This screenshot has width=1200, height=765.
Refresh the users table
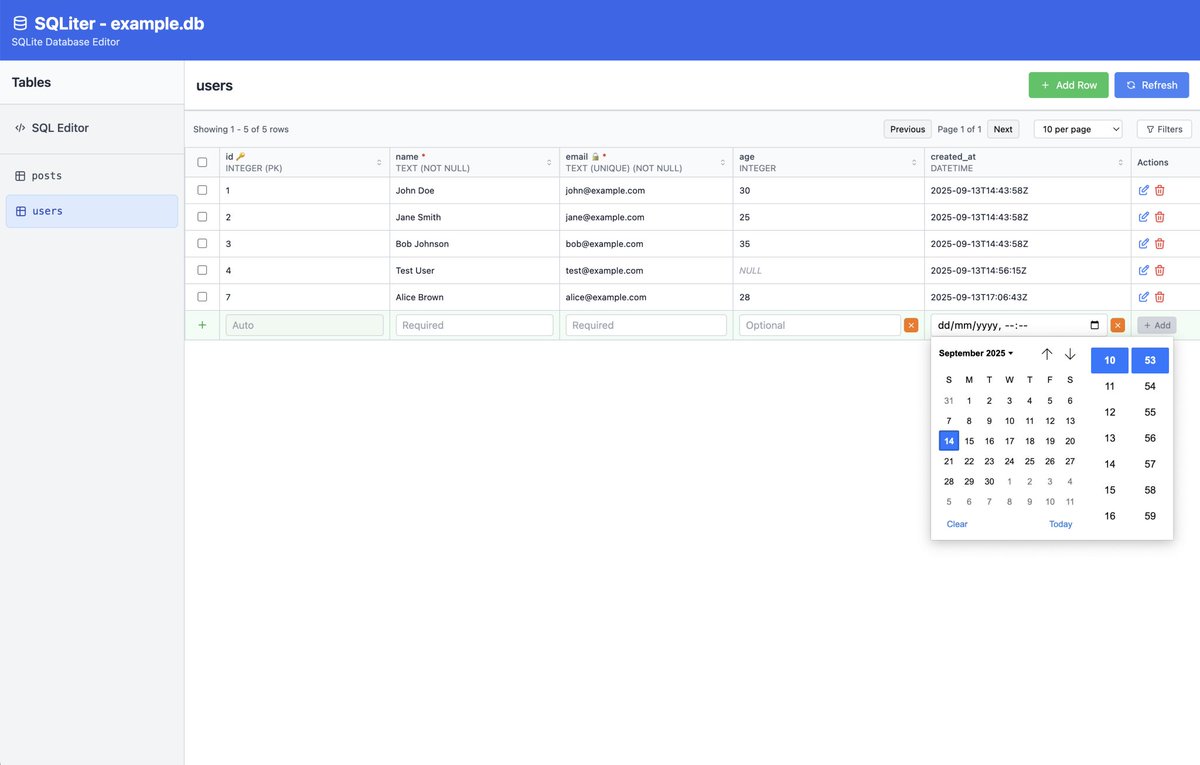coord(1152,85)
